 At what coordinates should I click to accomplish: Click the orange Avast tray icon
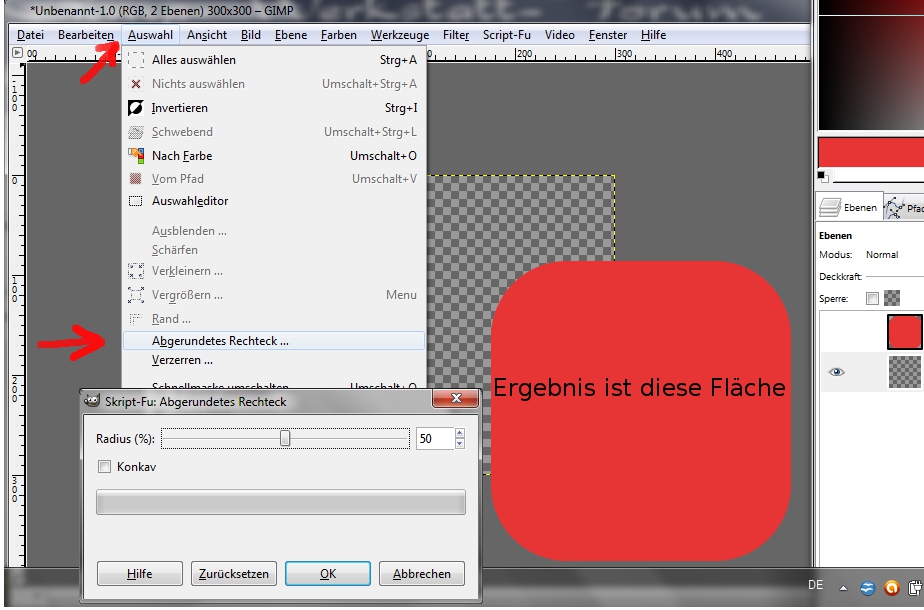pyautogui.click(x=891, y=587)
